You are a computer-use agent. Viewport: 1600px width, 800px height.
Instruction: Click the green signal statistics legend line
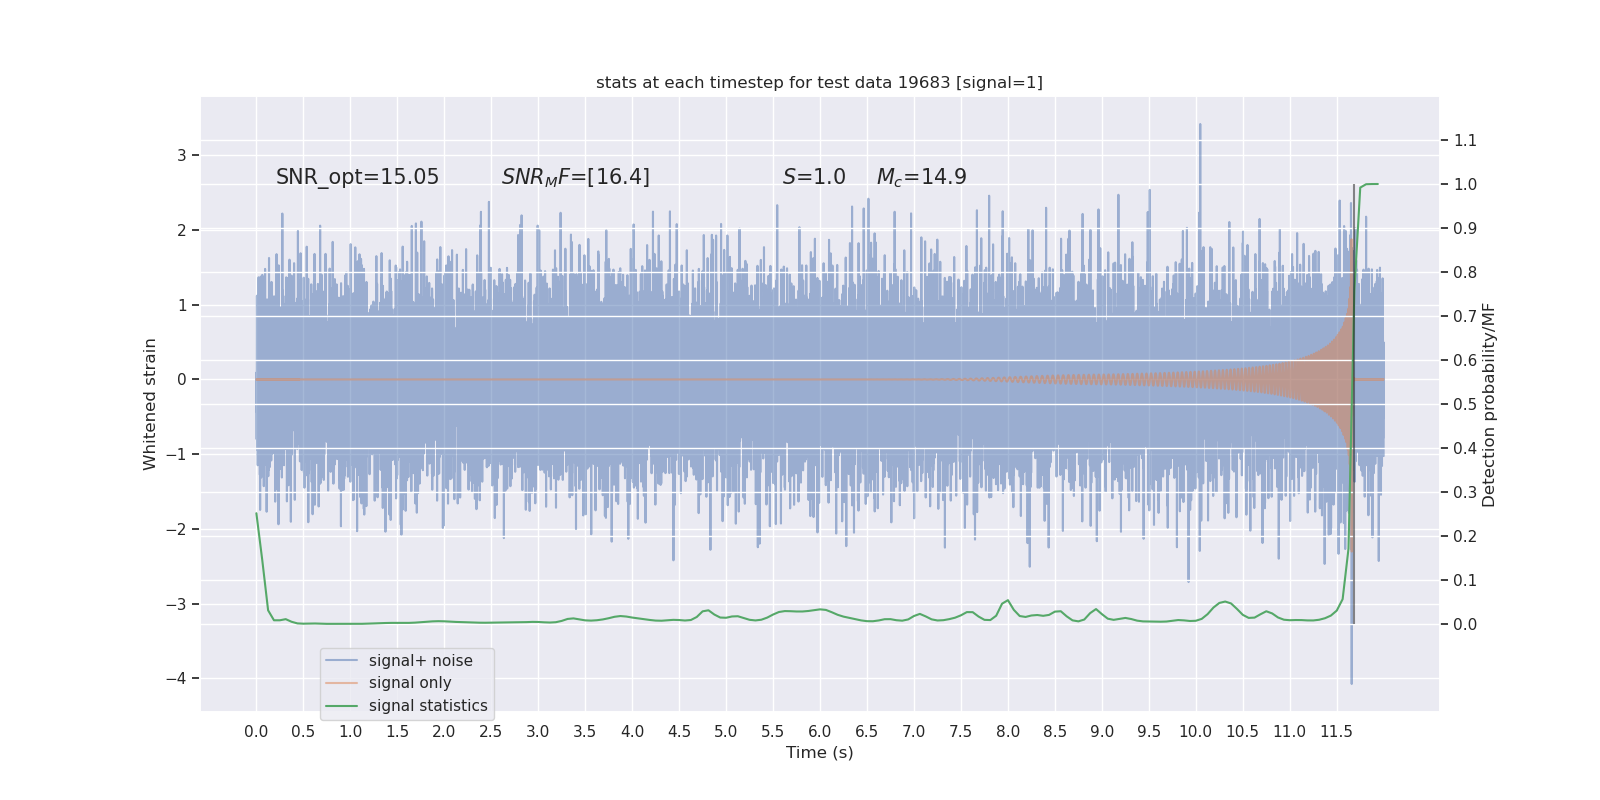[342, 706]
